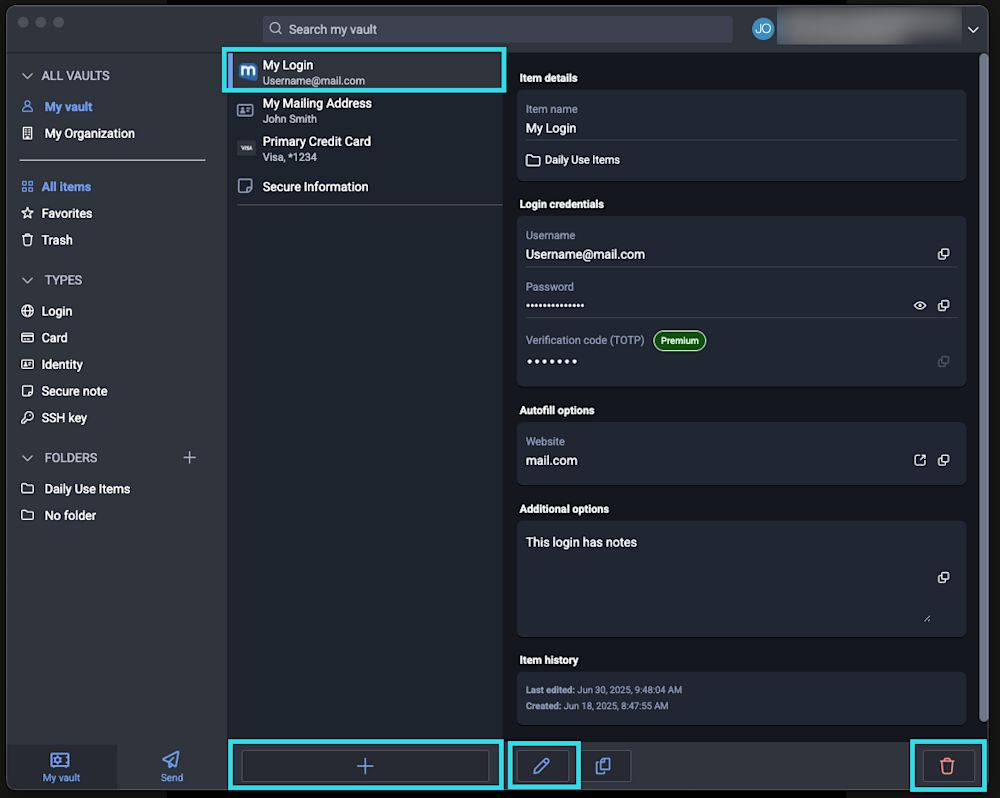The height and width of the screenshot is (798, 1000).
Task: Open the Trash
Action: (57, 240)
